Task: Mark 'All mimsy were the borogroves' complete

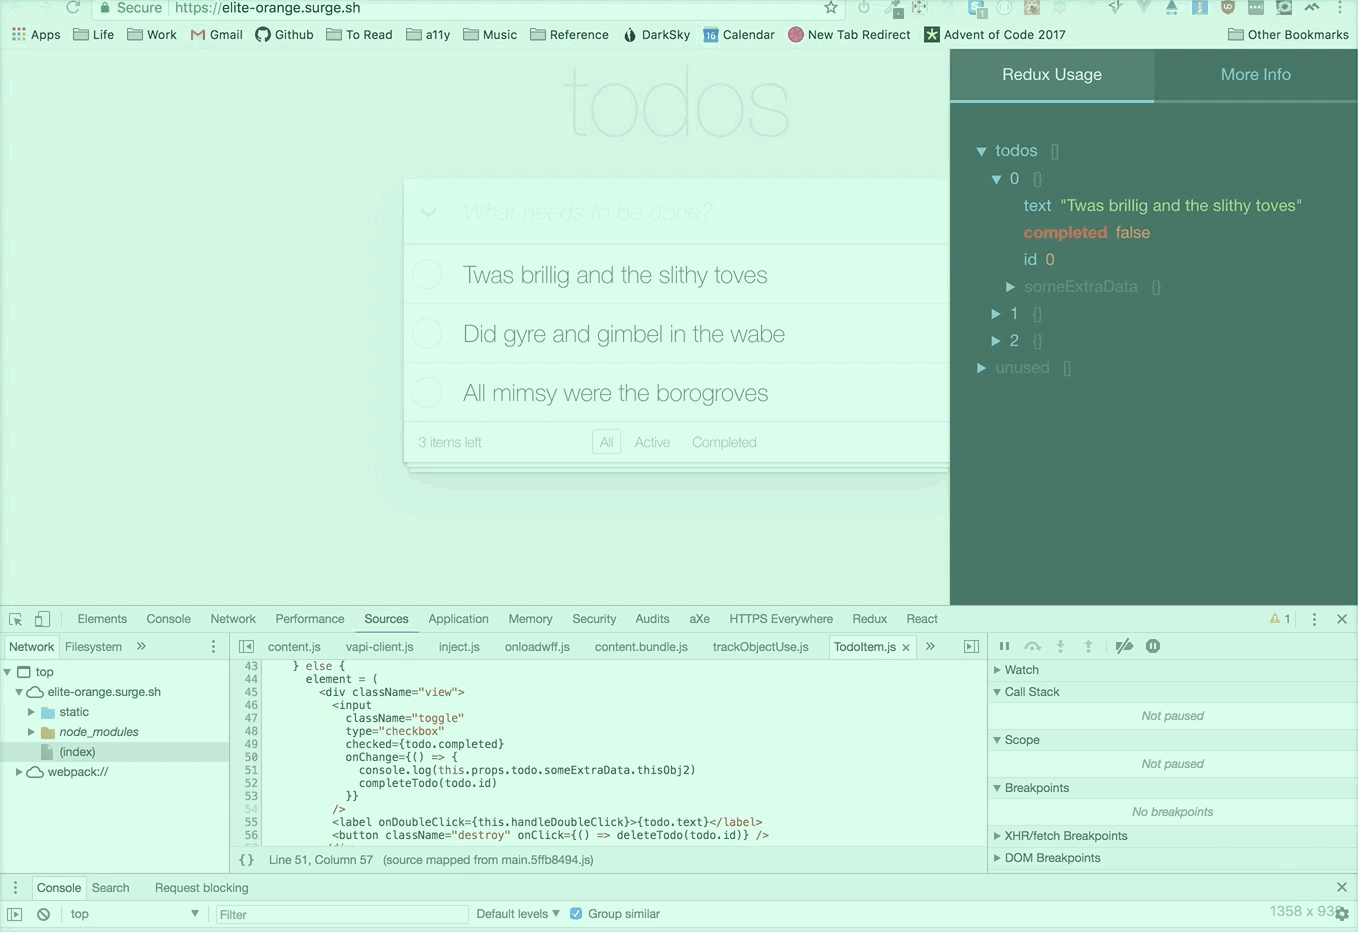Action: pyautogui.click(x=427, y=392)
